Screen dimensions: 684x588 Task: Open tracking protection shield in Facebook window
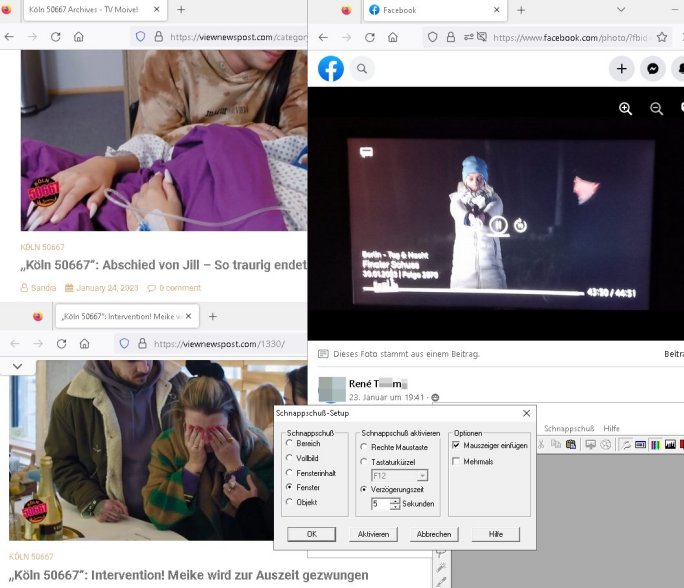click(x=432, y=38)
